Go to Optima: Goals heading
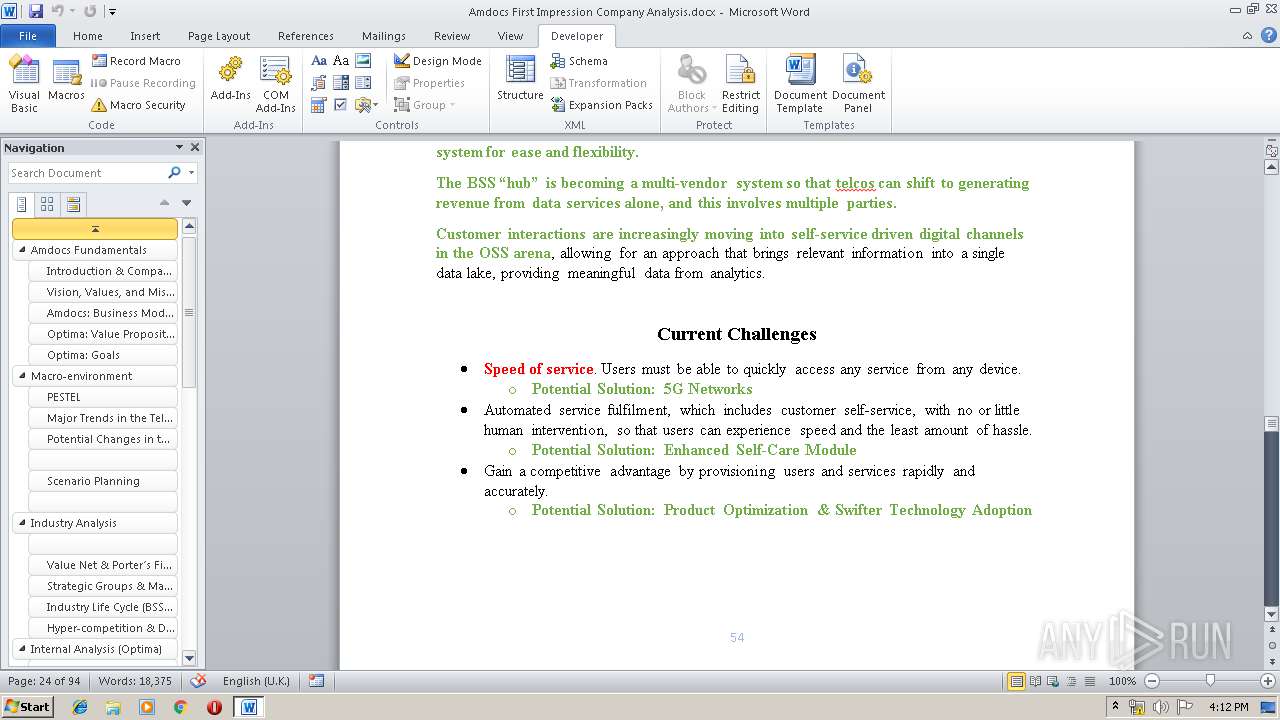Image resolution: width=1280 pixels, height=720 pixels. pos(103,355)
